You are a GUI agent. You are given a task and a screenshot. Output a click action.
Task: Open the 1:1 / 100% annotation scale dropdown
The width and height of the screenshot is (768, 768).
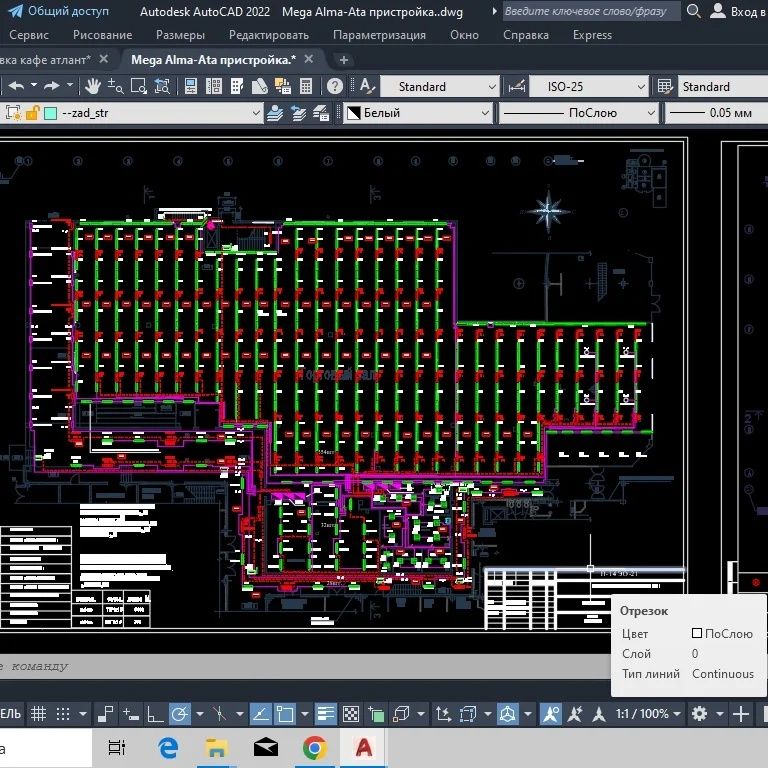[648, 714]
